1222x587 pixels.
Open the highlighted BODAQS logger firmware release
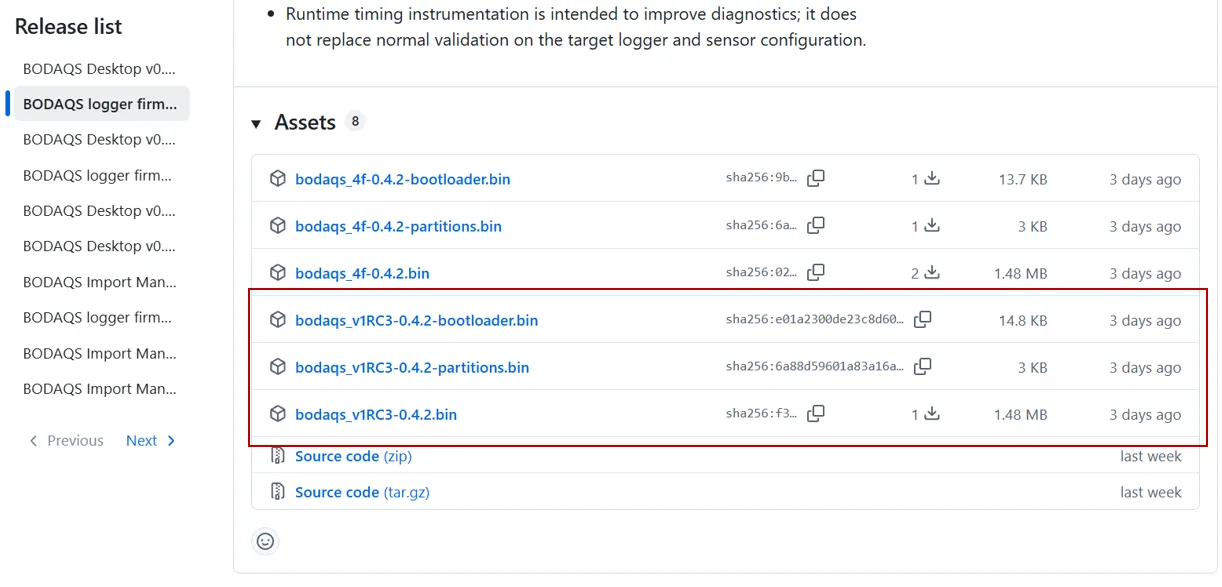click(x=100, y=104)
